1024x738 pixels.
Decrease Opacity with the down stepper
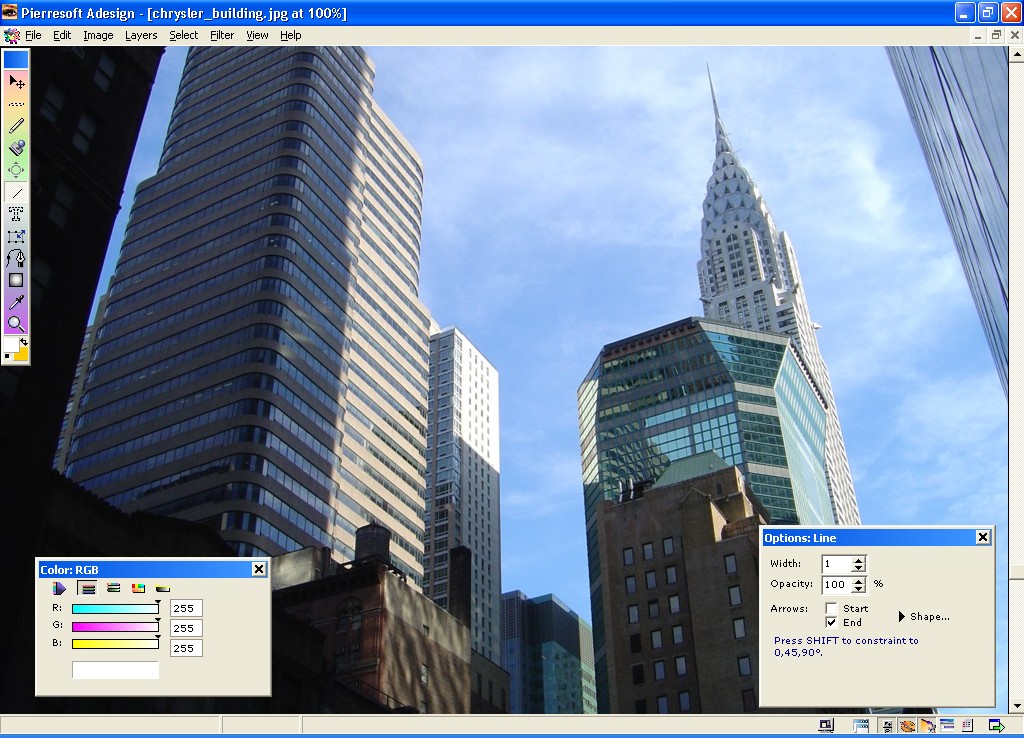pyautogui.click(x=859, y=588)
